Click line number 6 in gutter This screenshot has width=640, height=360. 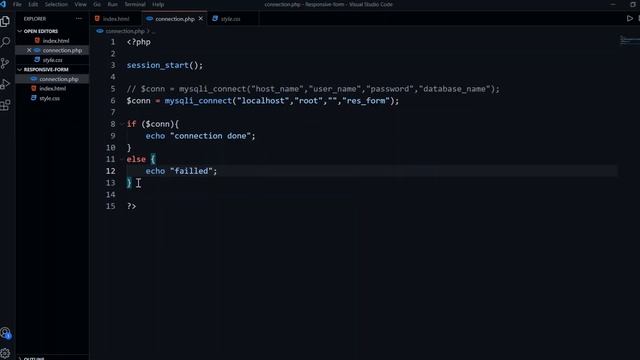pos(113,101)
